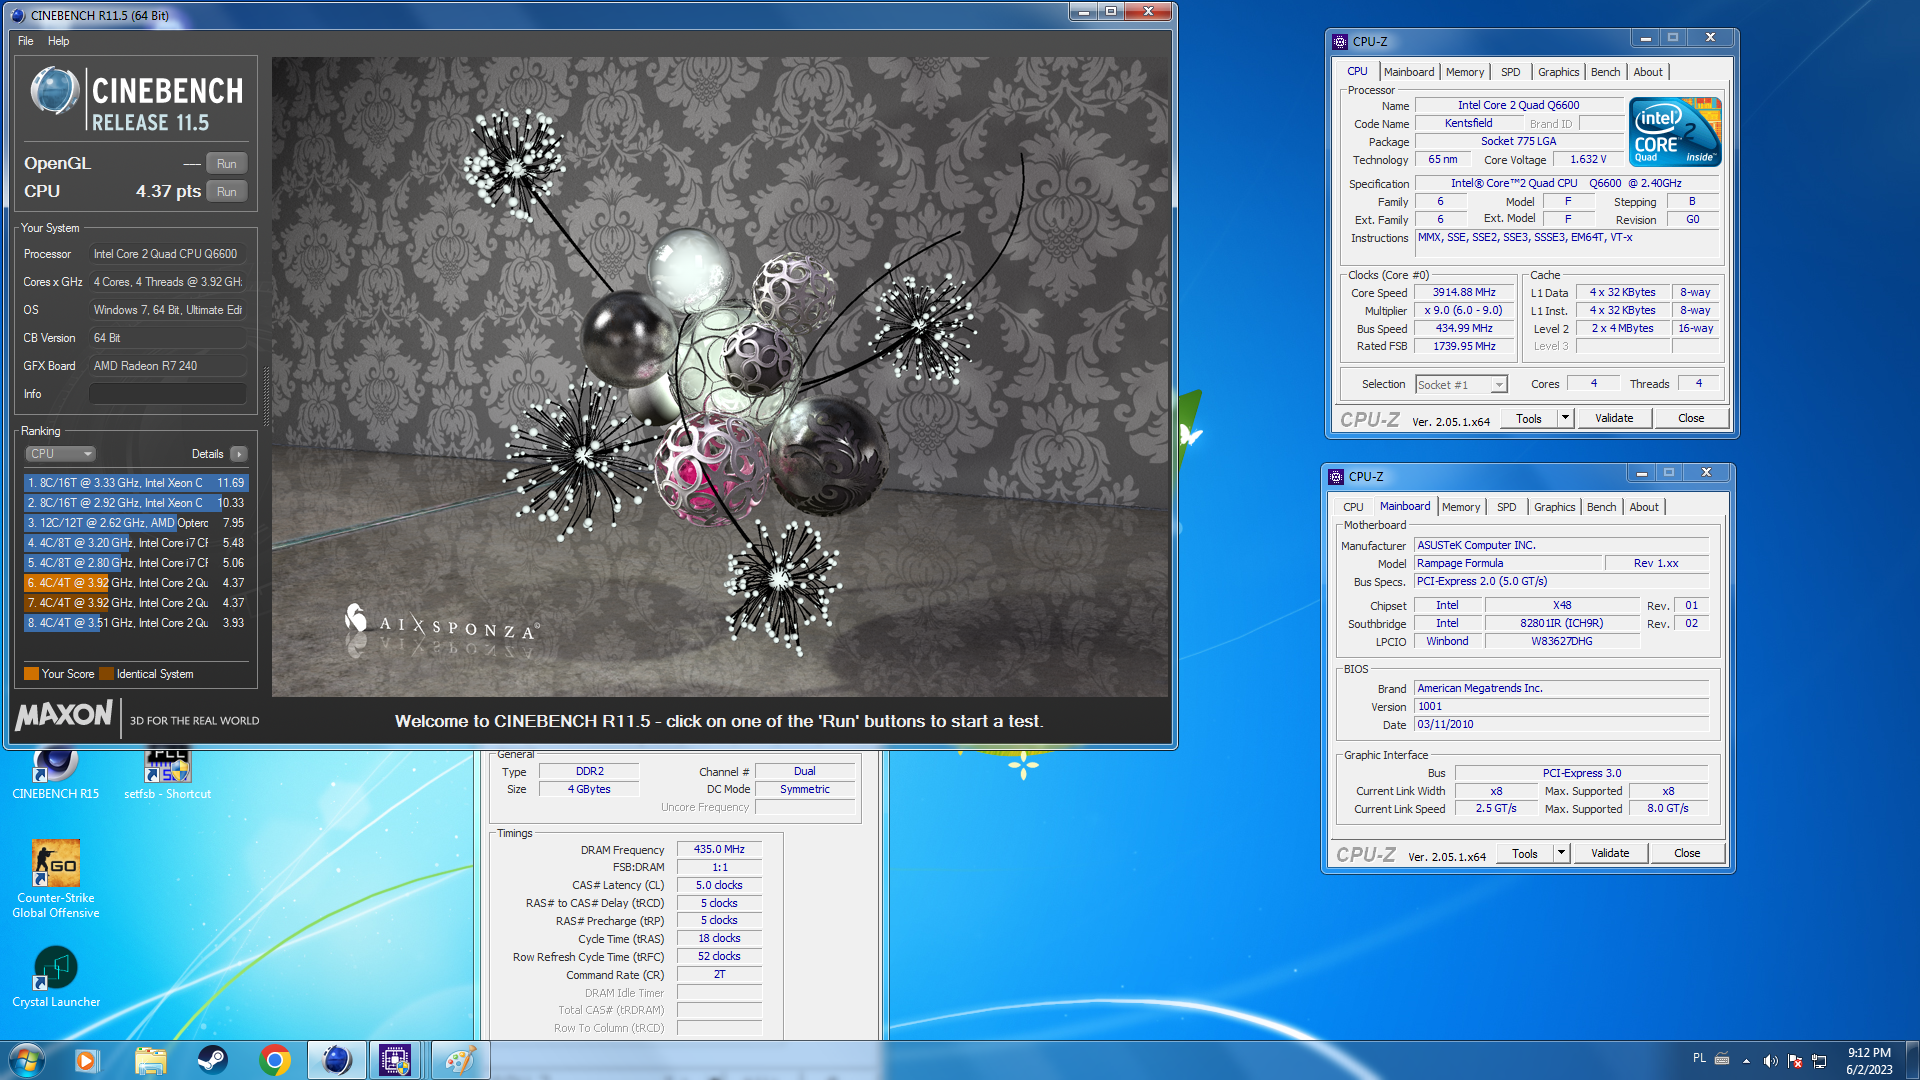Click Validate in upper CPU-Z window
This screenshot has width=1920, height=1080.
point(1614,419)
